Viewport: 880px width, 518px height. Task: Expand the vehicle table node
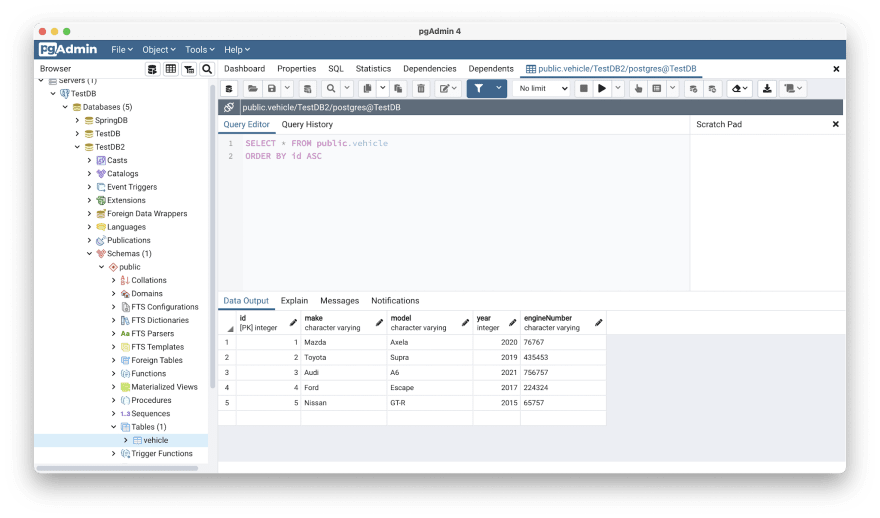(x=126, y=441)
